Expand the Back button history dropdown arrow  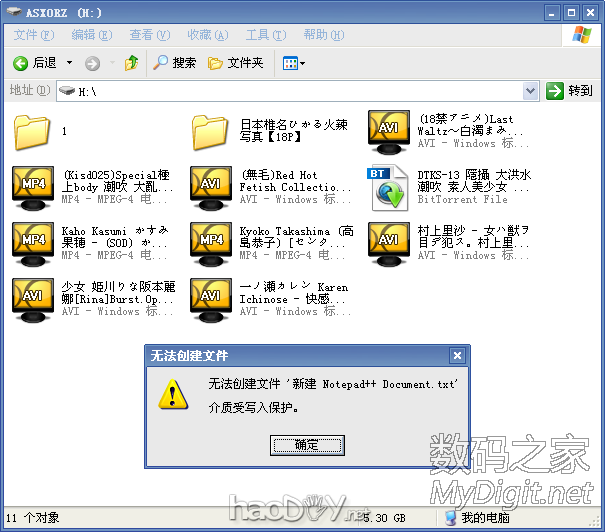point(69,63)
